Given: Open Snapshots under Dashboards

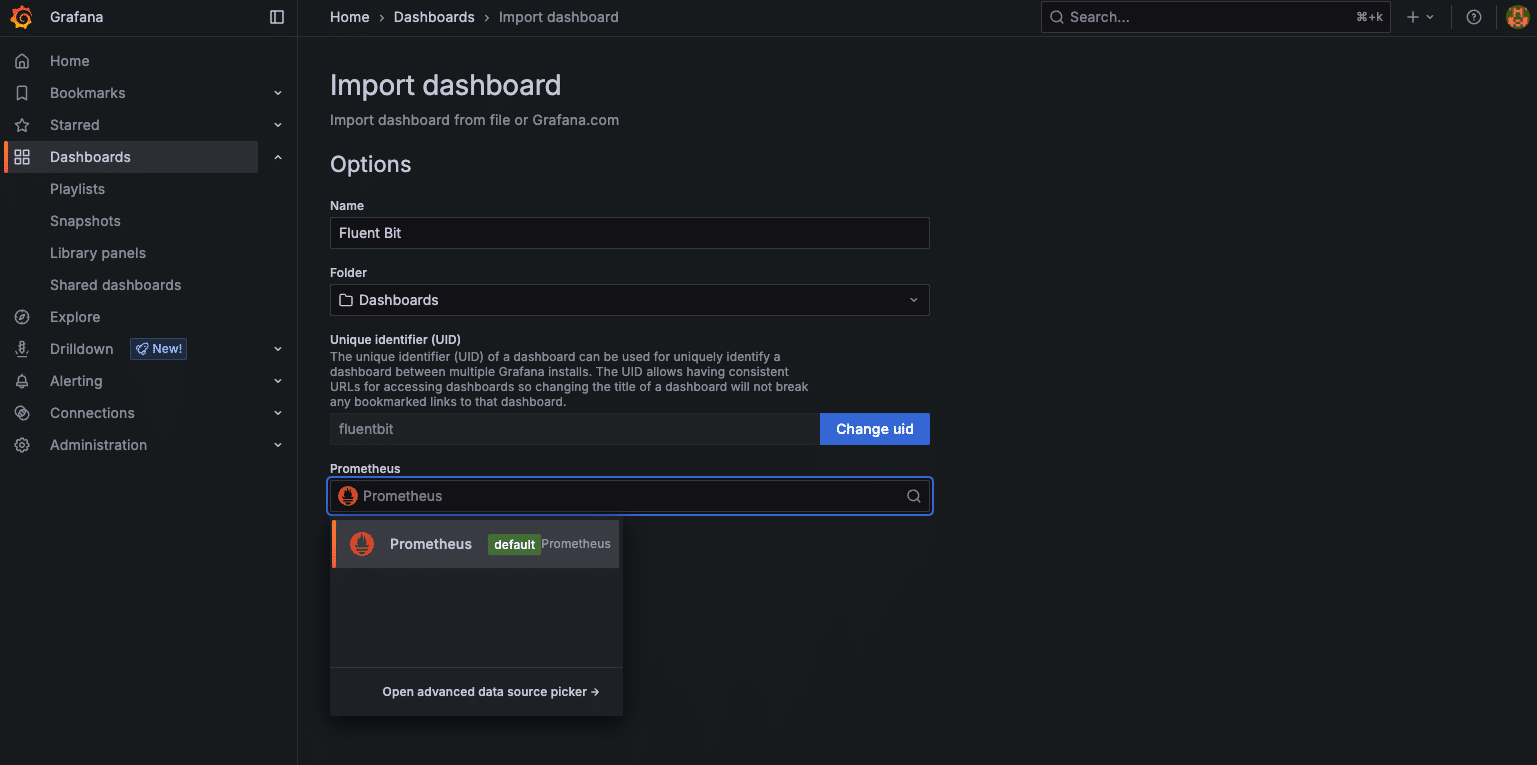Looking at the screenshot, I should point(85,221).
